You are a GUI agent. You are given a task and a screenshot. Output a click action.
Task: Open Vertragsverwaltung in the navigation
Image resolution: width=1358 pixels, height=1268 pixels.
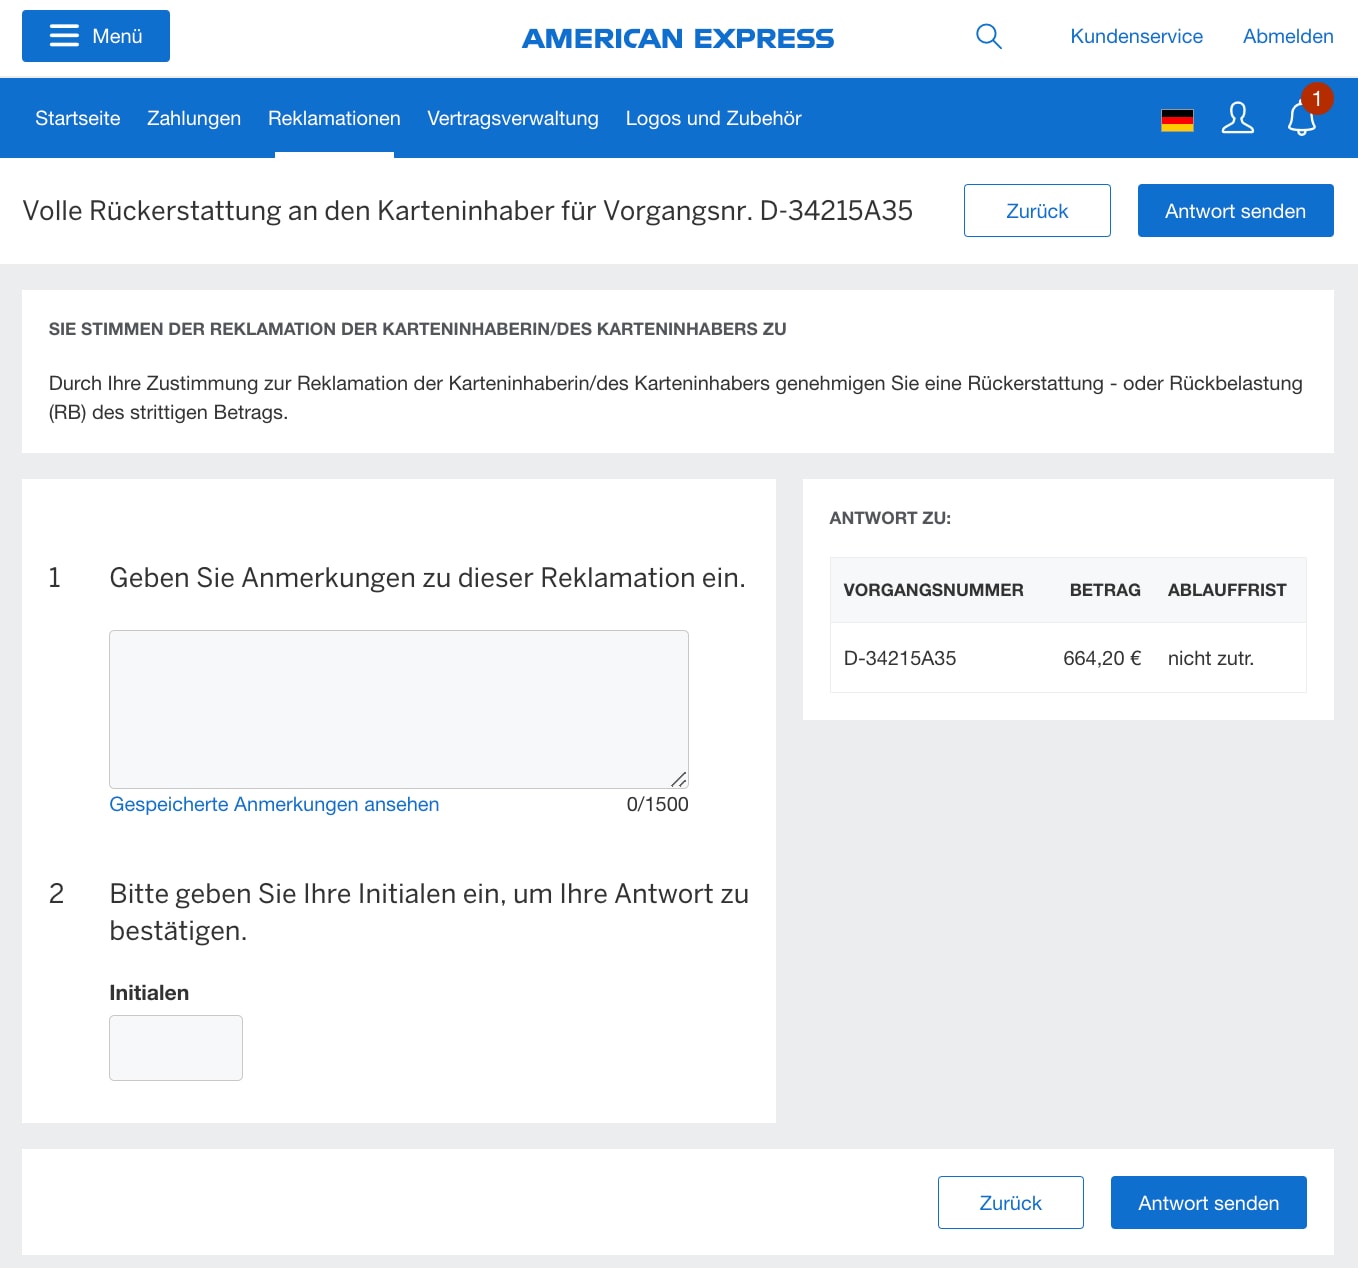click(512, 118)
